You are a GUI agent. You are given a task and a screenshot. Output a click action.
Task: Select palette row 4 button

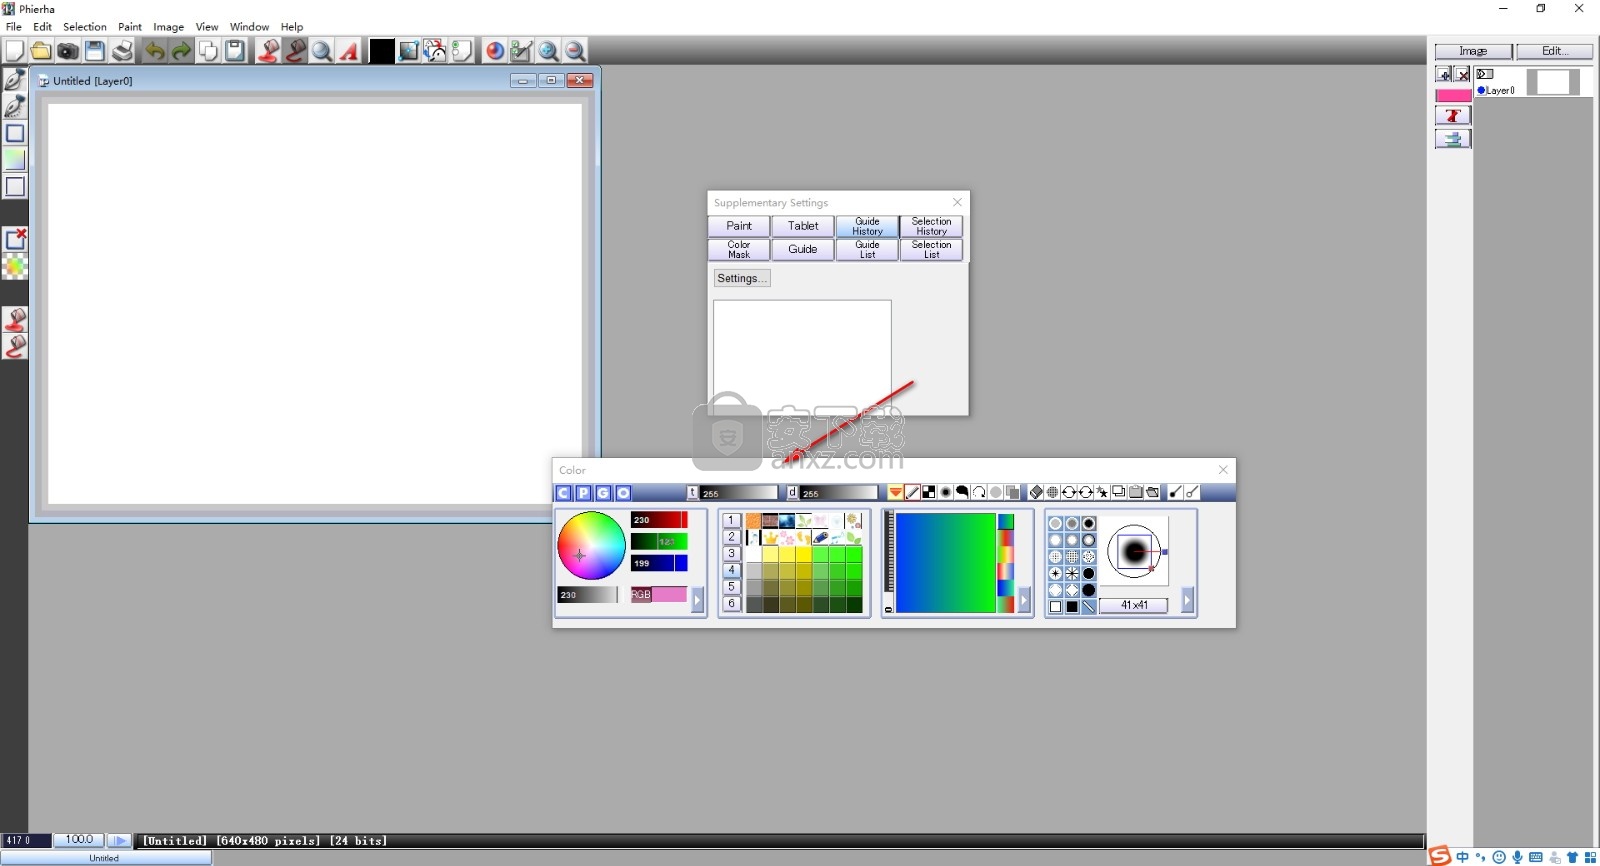[x=731, y=570]
